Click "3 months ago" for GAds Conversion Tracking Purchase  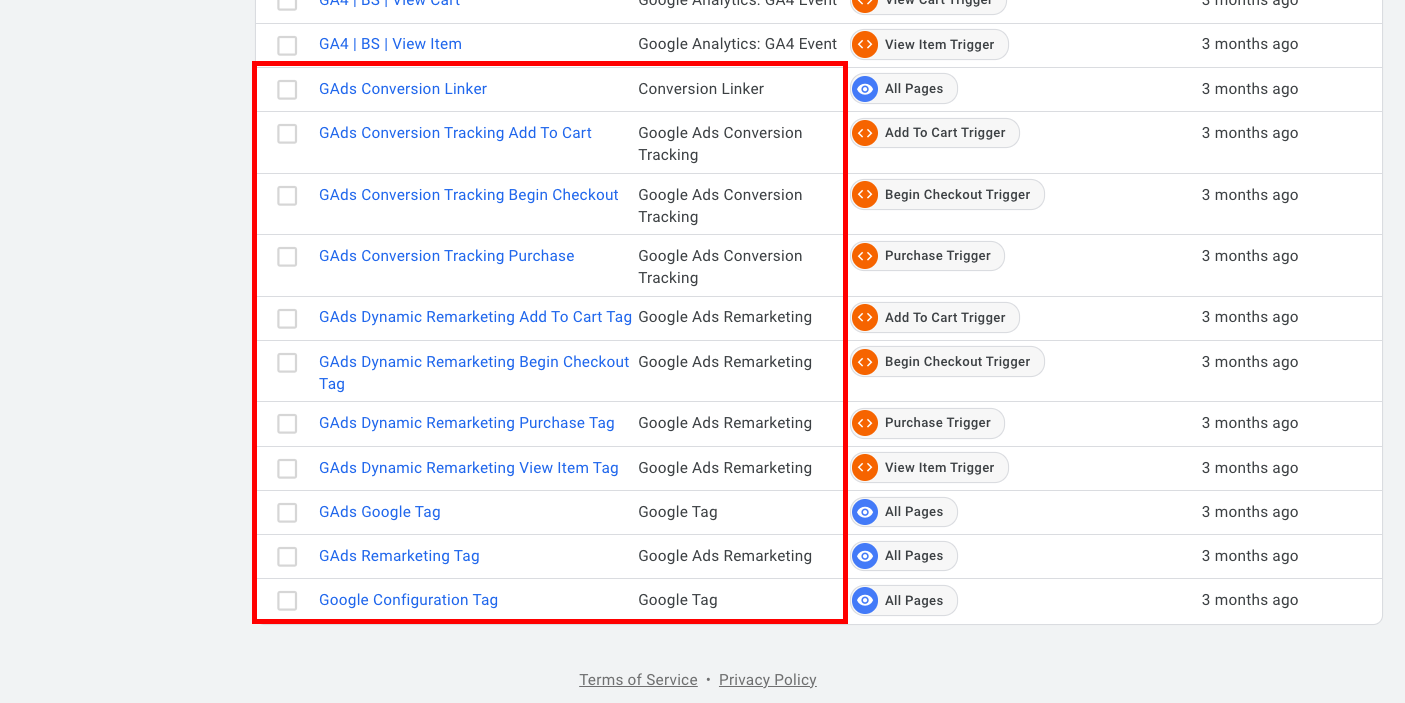click(x=1250, y=256)
